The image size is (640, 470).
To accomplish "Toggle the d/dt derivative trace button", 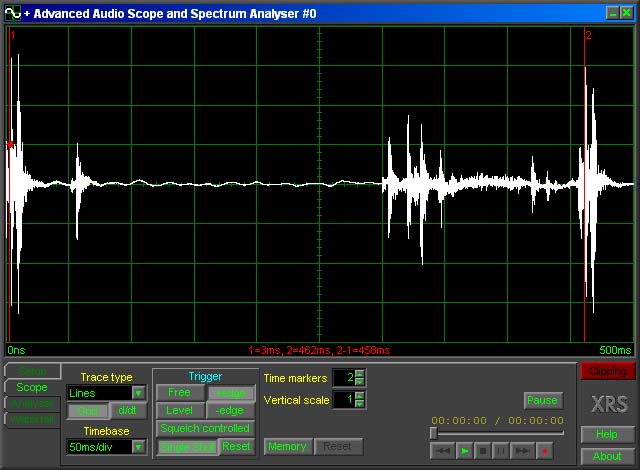I will 127,410.
